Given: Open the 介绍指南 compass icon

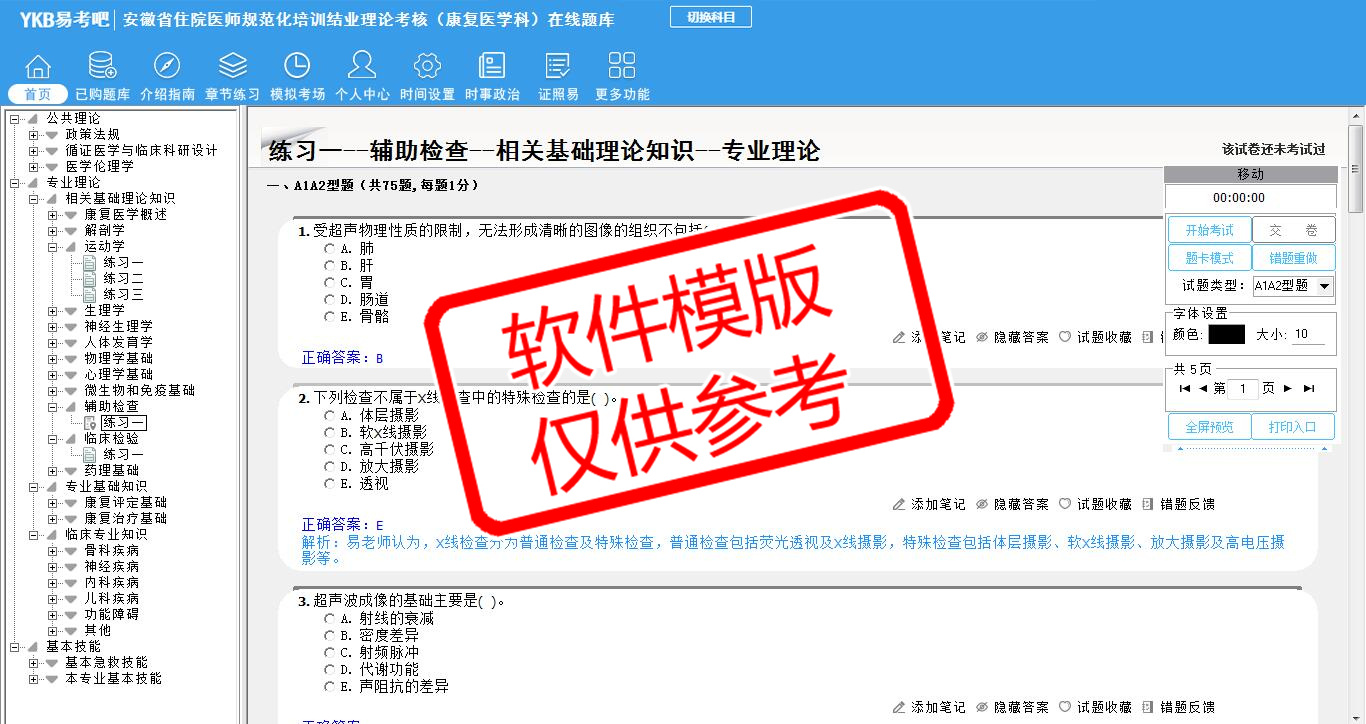Looking at the screenshot, I should coord(167,67).
